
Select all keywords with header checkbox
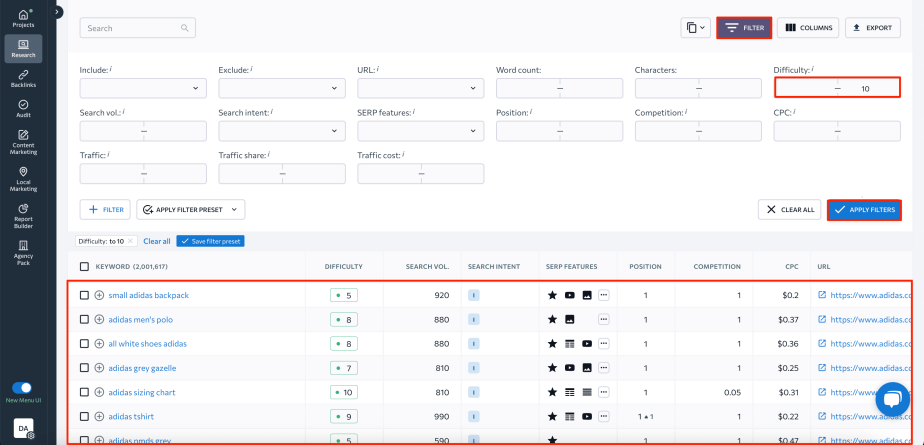pyautogui.click(x=84, y=267)
